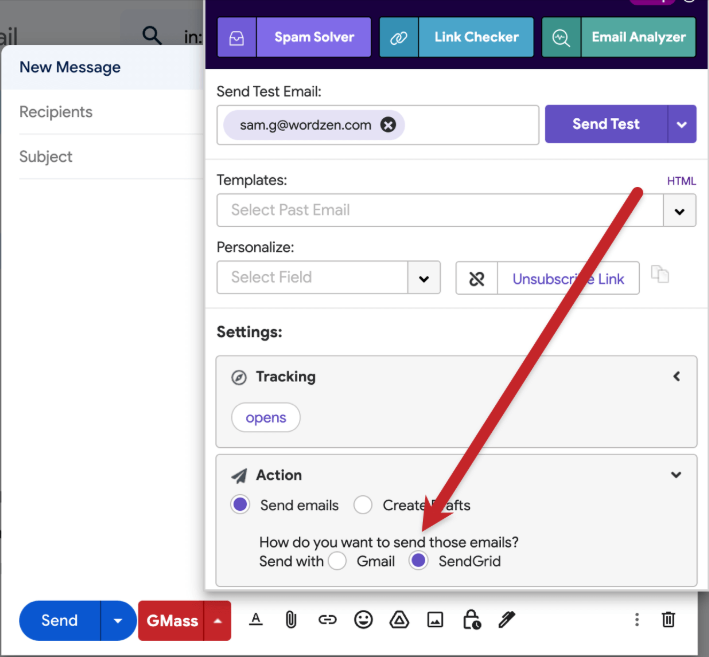Discard draft with trash icon
Viewport: 709px width, 657px height.
[x=668, y=619]
